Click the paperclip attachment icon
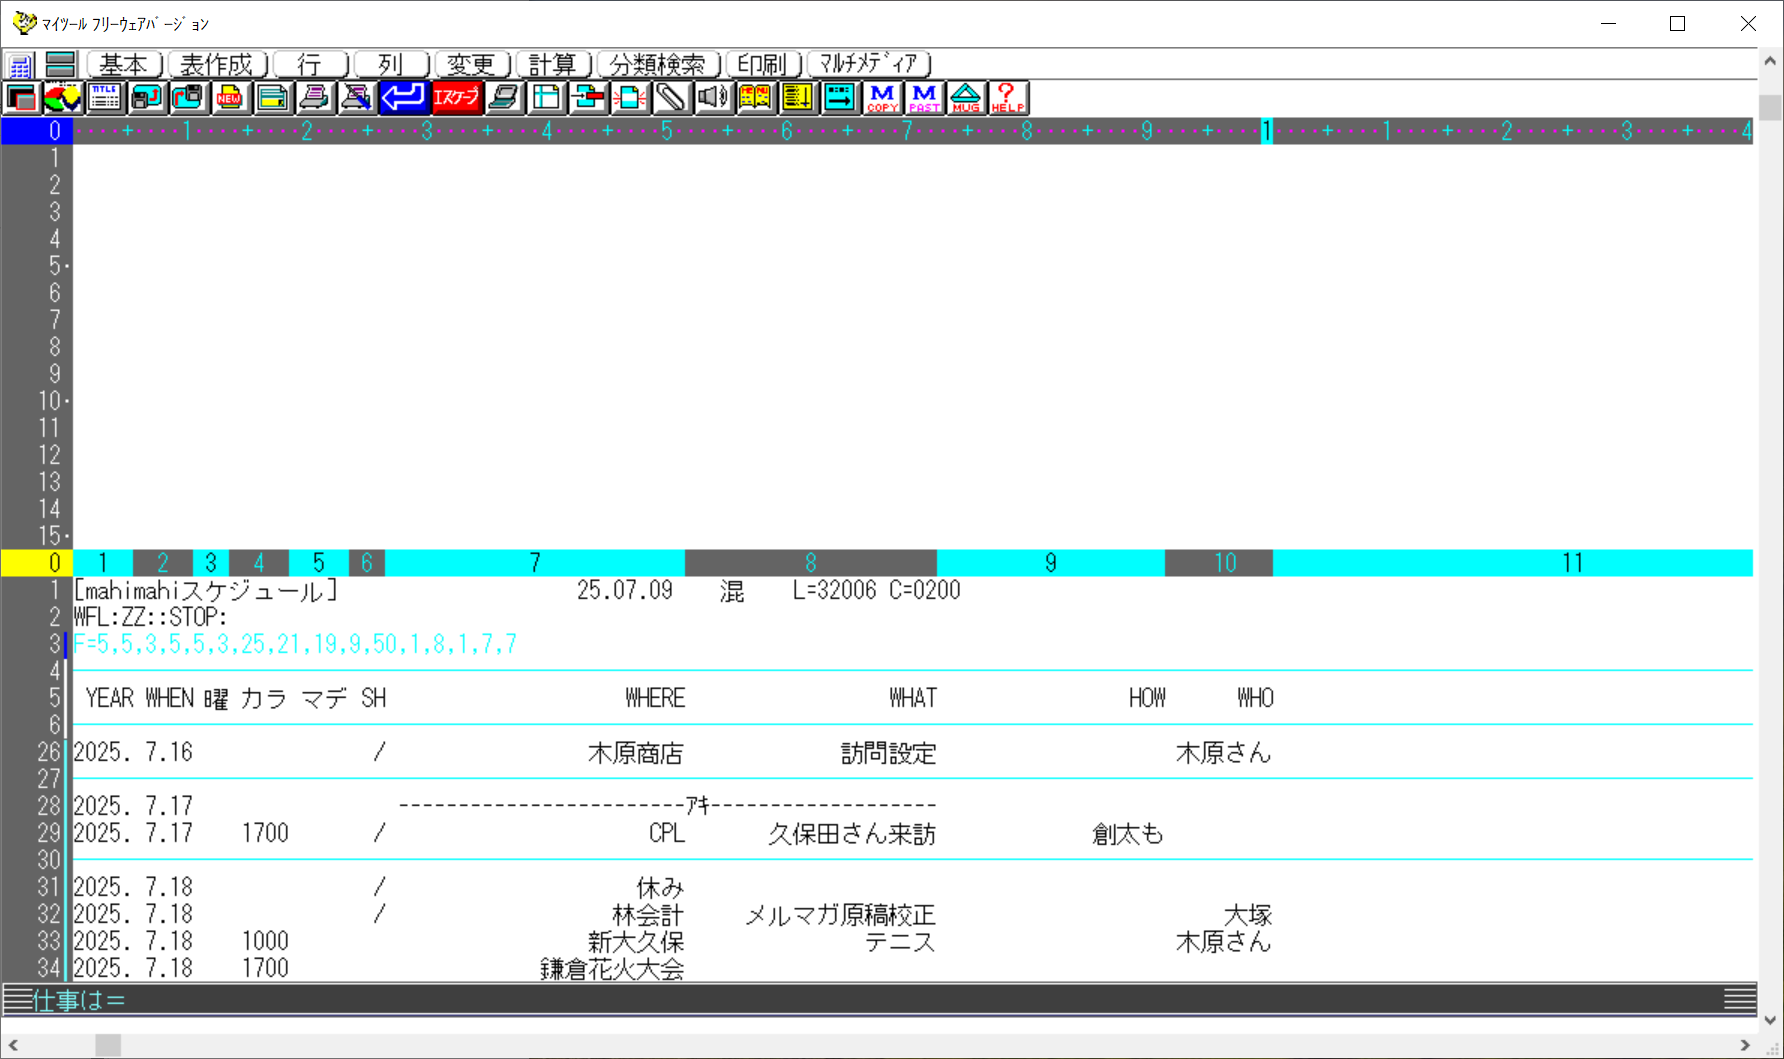 (671, 98)
